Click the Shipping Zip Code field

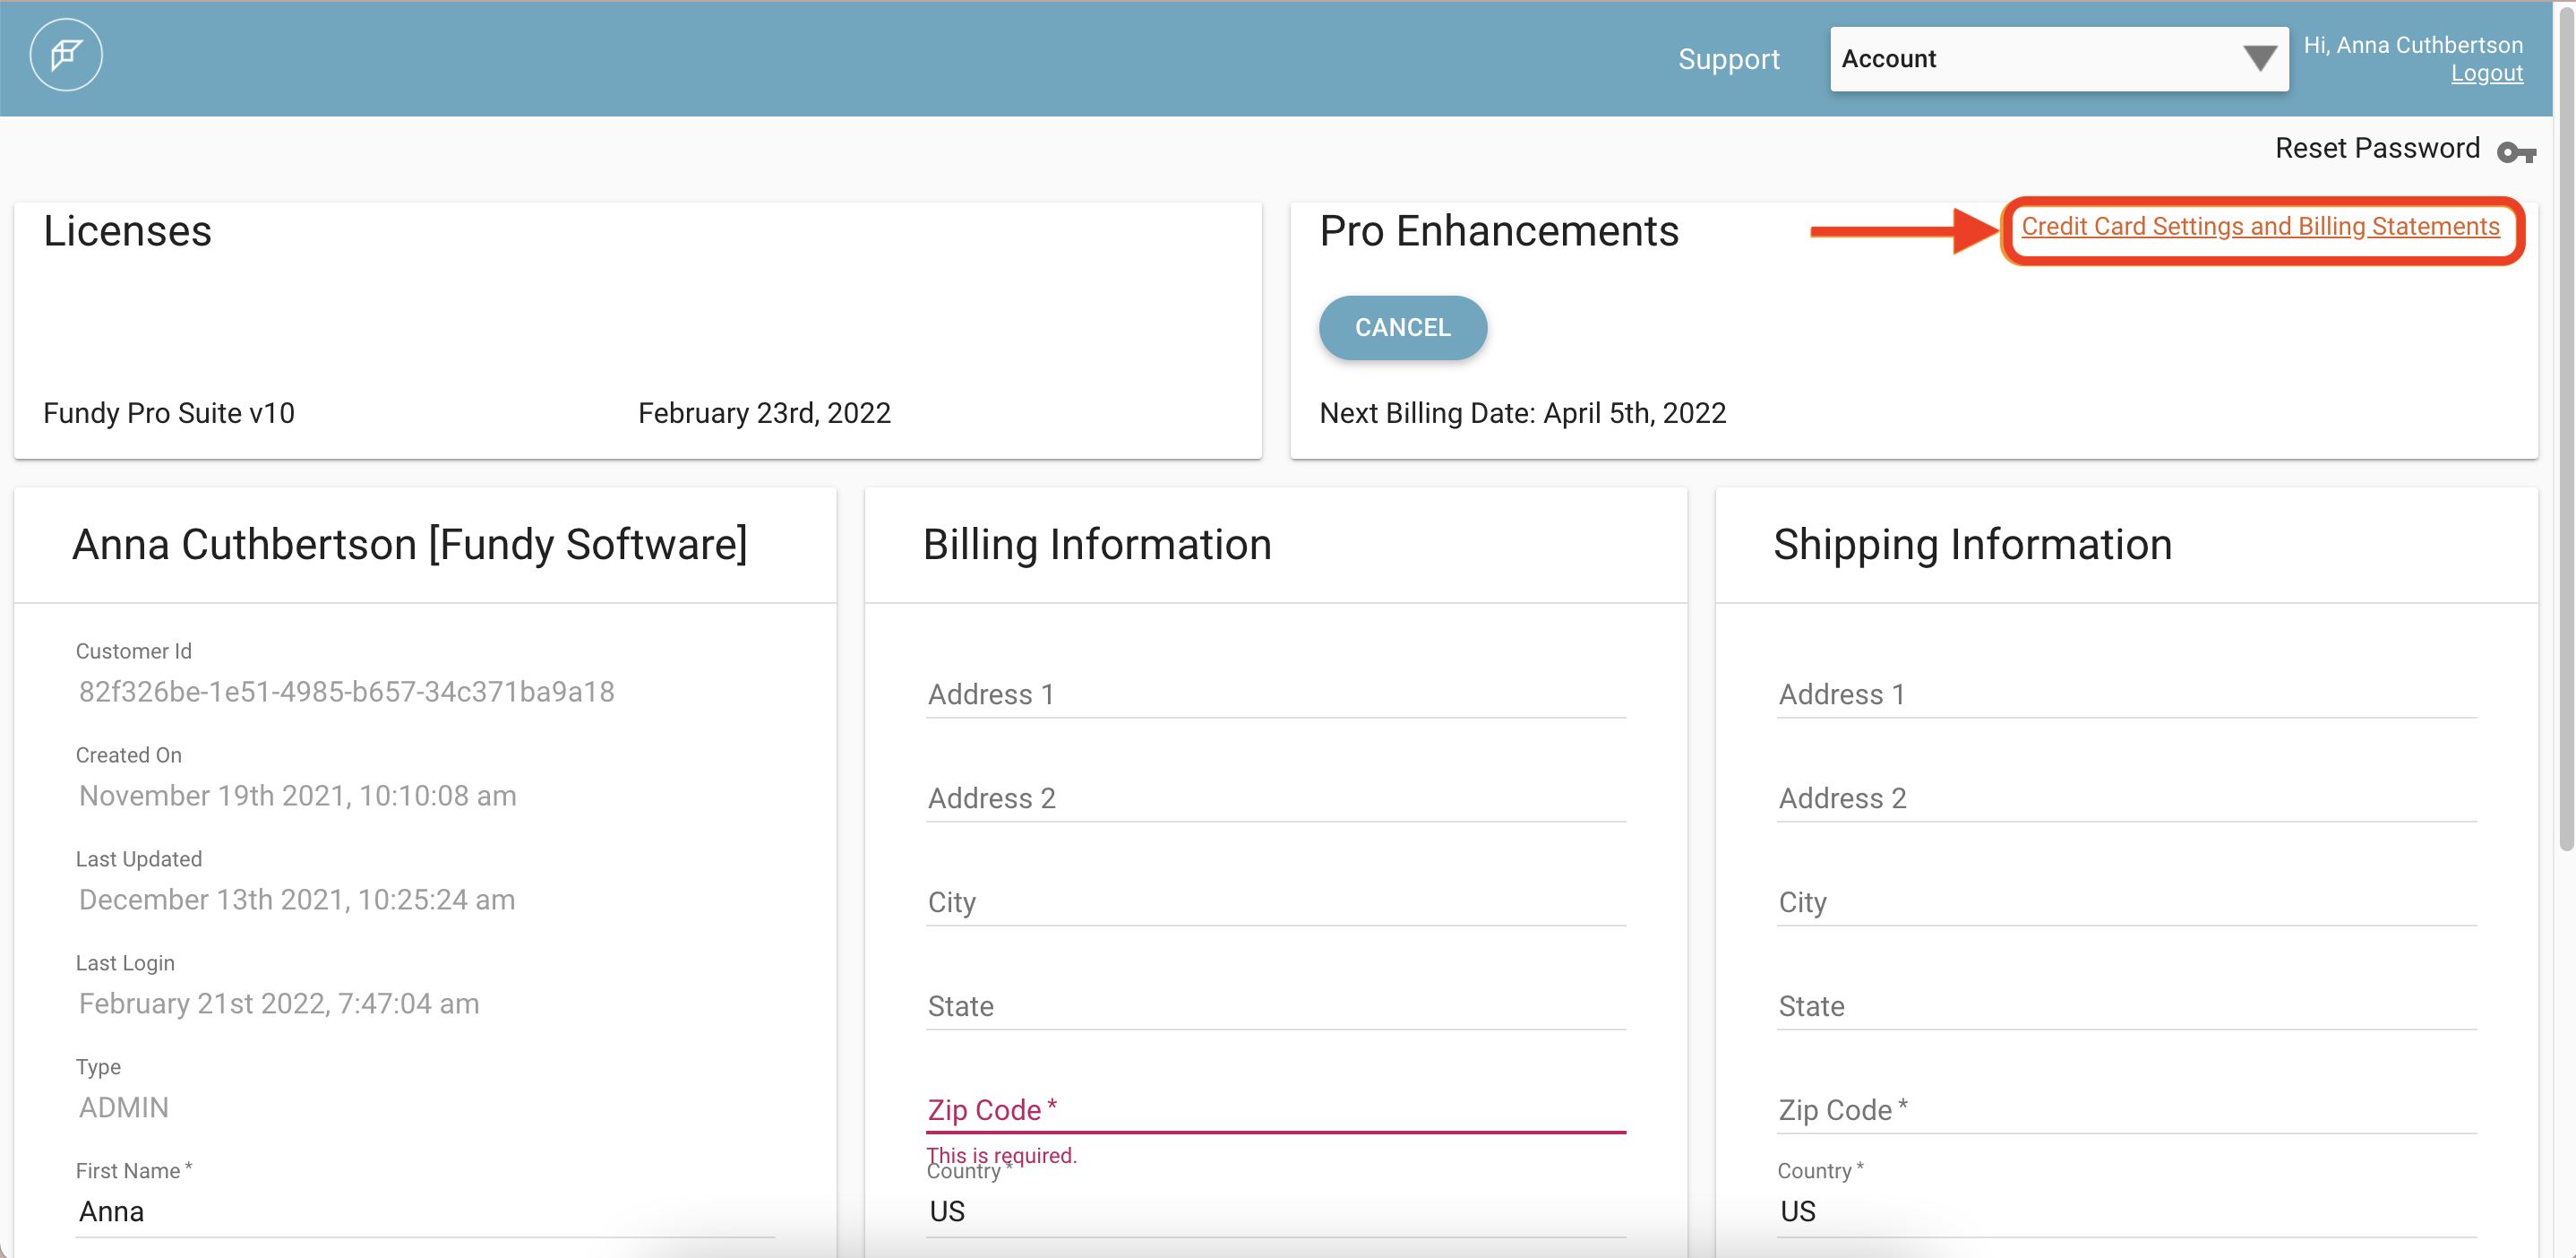pos(2126,1110)
